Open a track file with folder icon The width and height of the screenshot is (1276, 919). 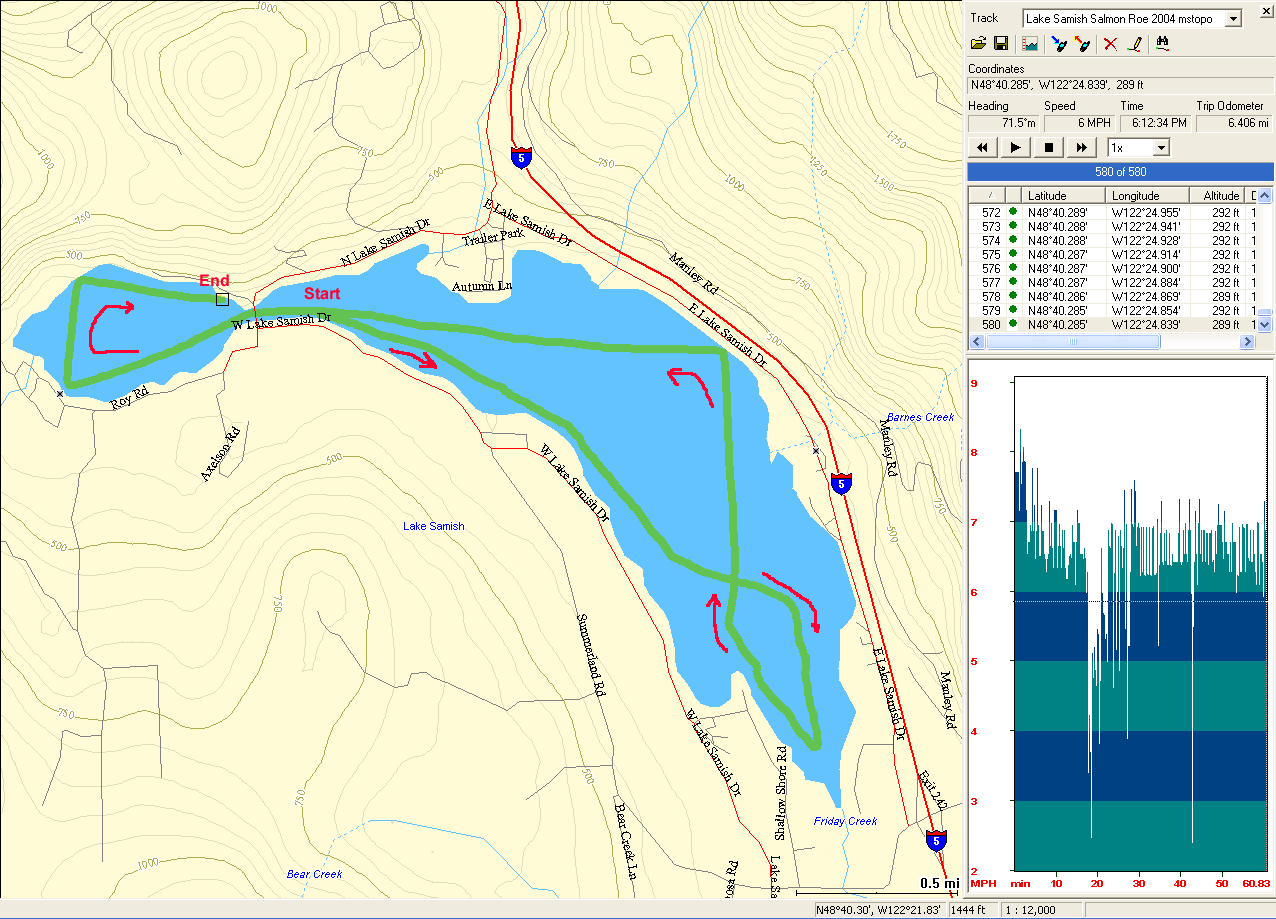979,44
